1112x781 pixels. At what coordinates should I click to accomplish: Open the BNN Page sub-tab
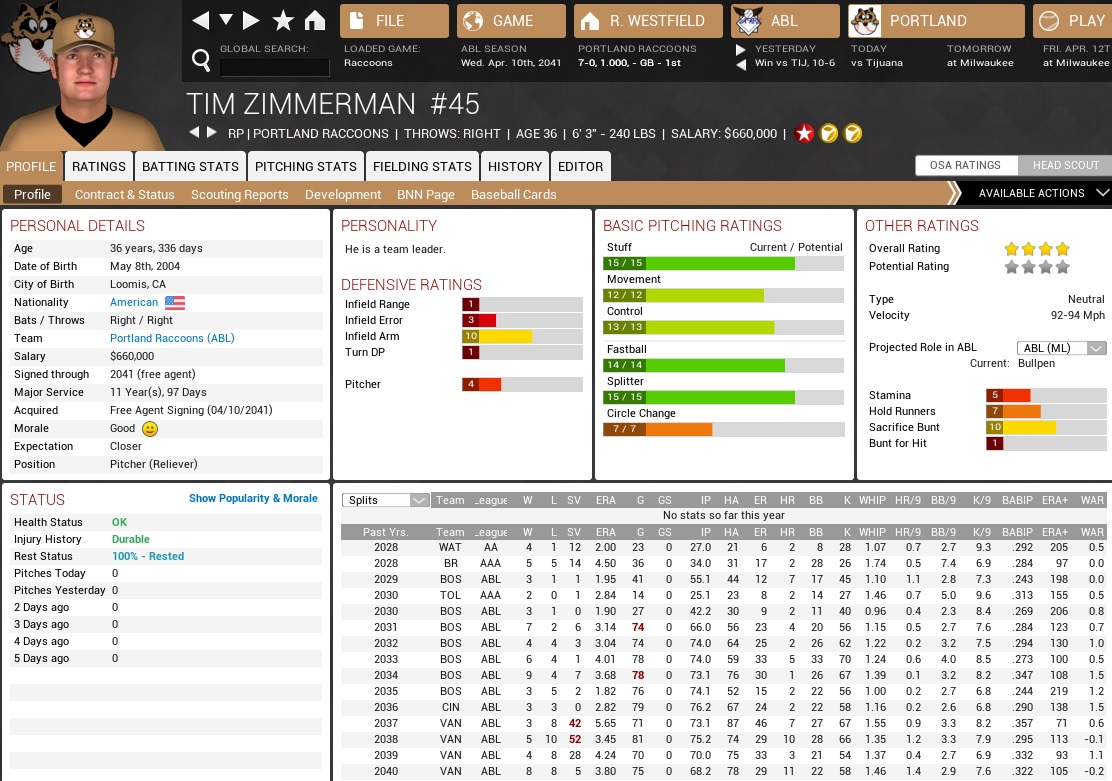pos(426,194)
